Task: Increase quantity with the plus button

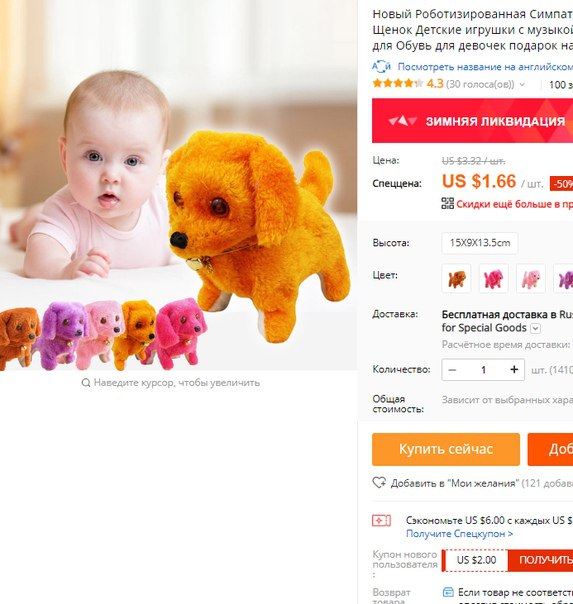Action: click(514, 370)
